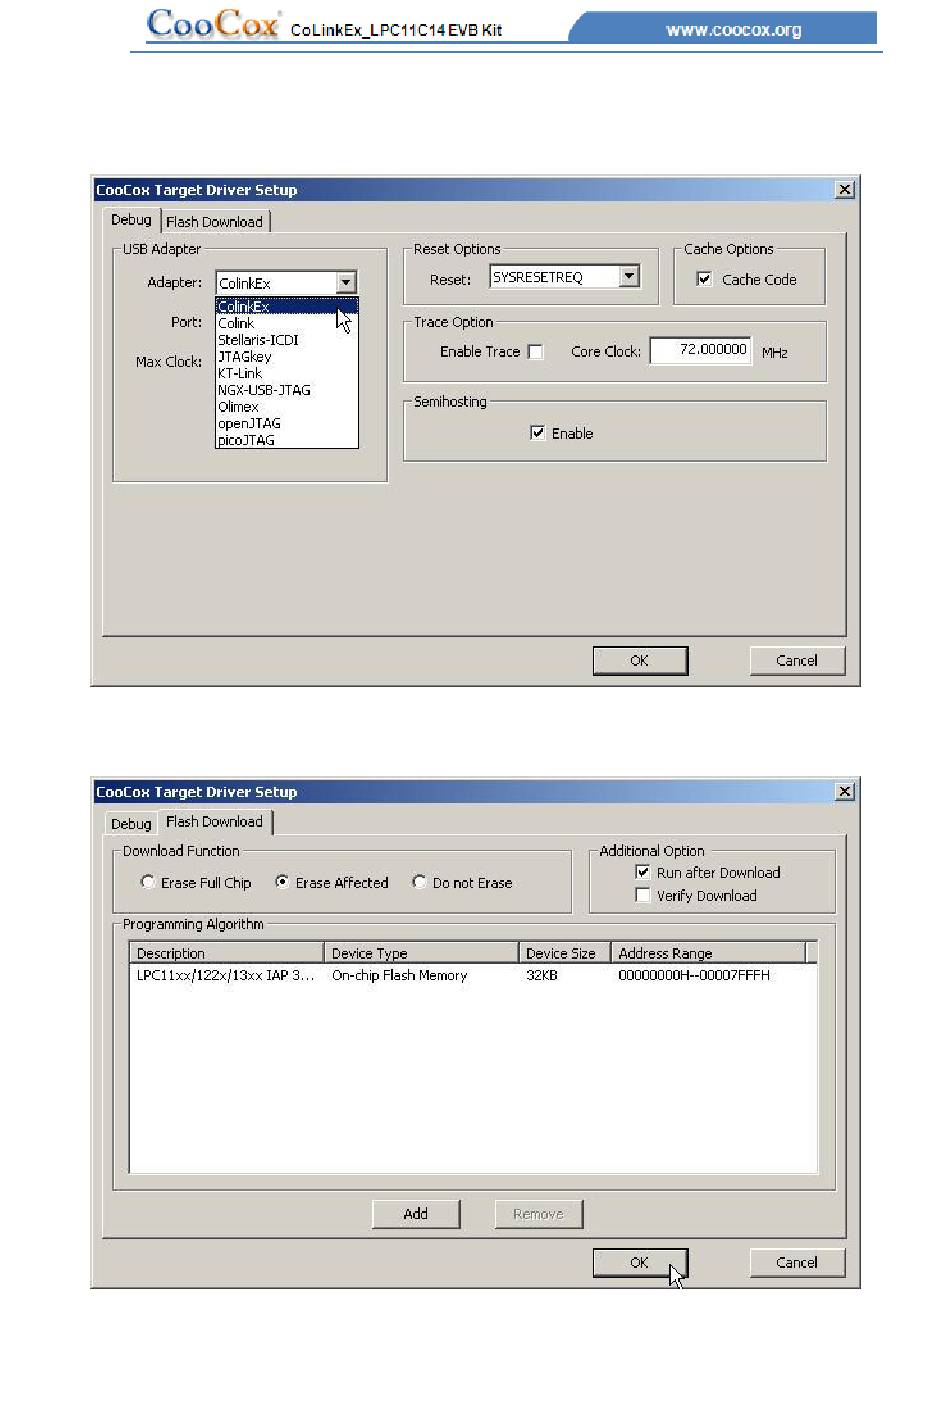Click the Description column header

(x=227, y=953)
